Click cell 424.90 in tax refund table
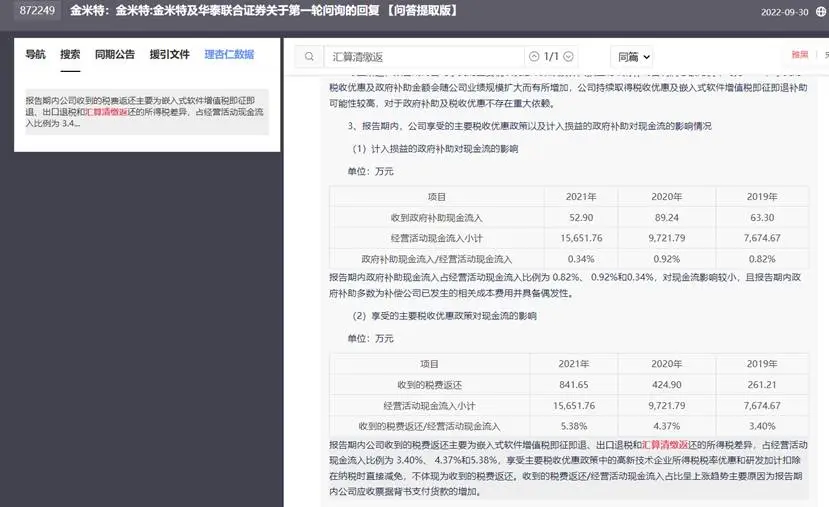 (x=667, y=384)
